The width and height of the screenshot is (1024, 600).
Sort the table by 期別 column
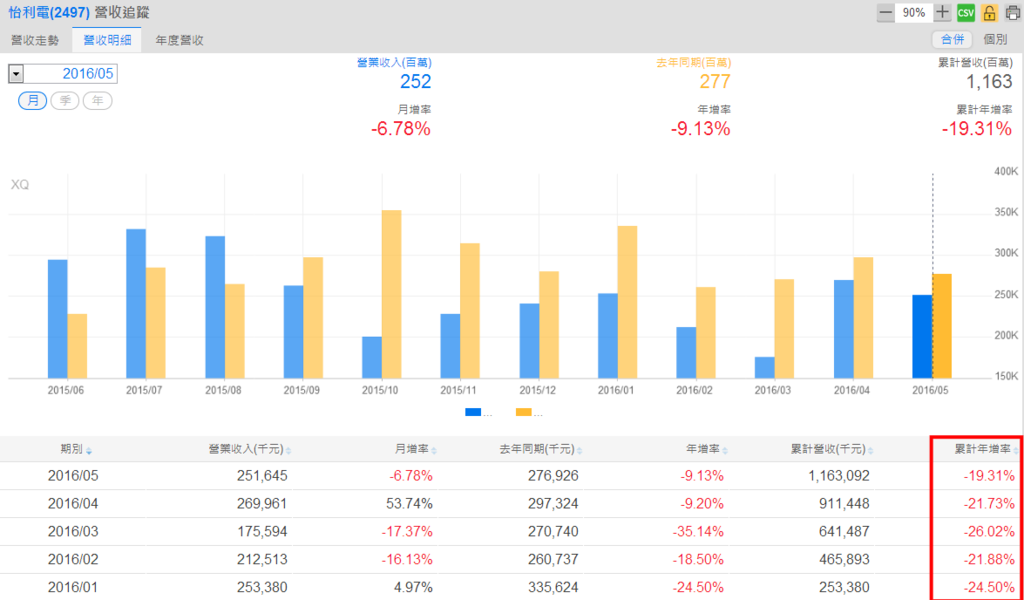click(x=76, y=449)
